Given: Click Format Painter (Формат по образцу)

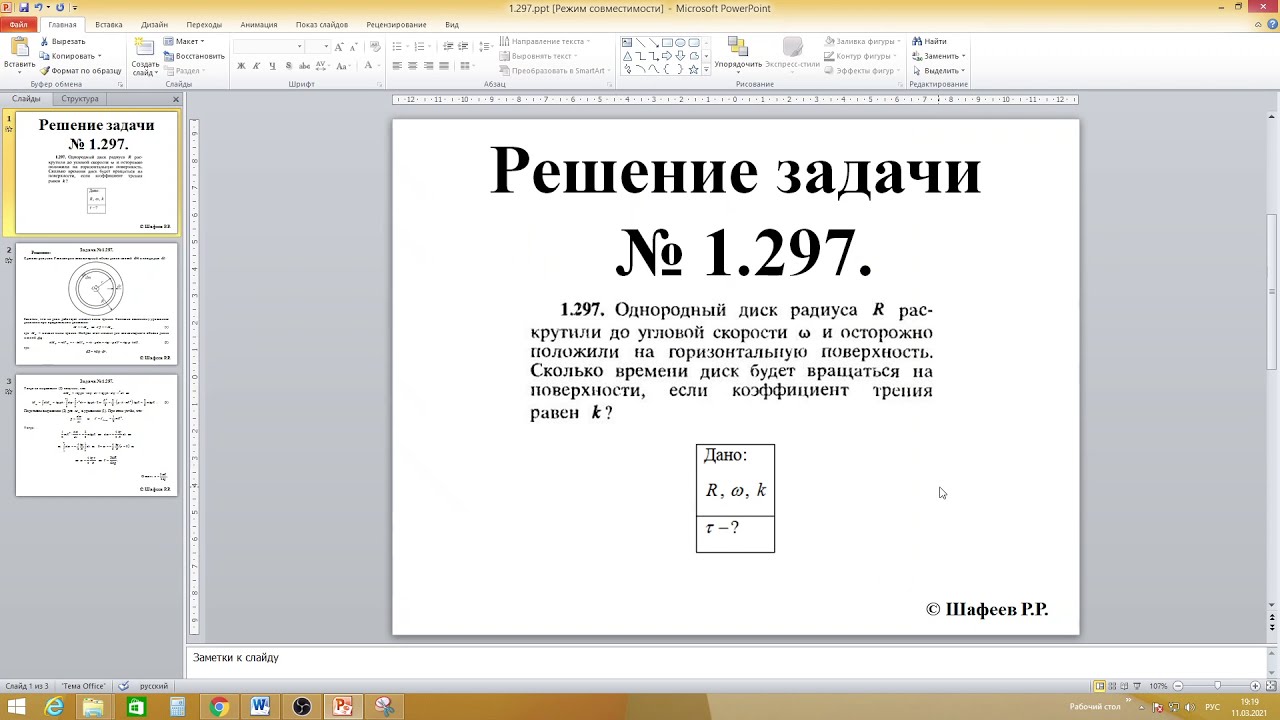Looking at the screenshot, I should click(x=79, y=71).
